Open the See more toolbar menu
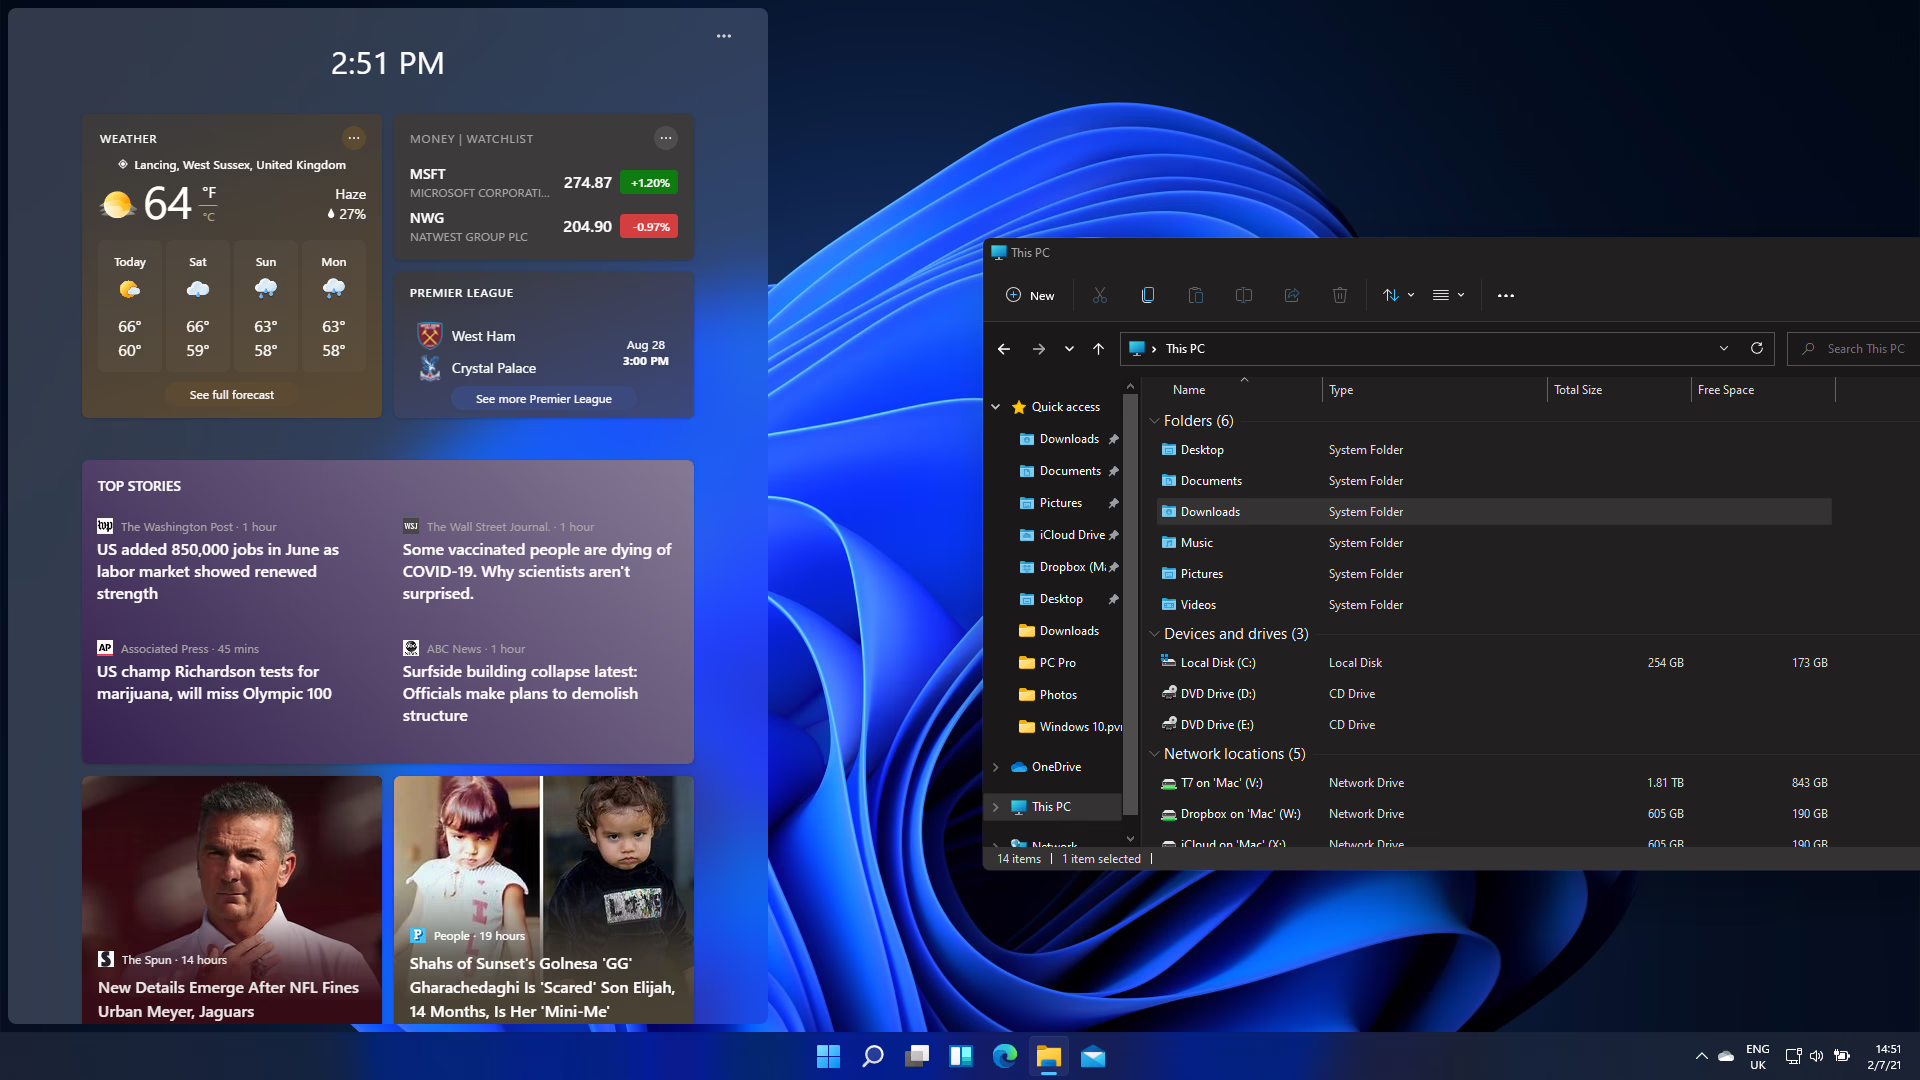The image size is (1920, 1080). pyautogui.click(x=1506, y=295)
